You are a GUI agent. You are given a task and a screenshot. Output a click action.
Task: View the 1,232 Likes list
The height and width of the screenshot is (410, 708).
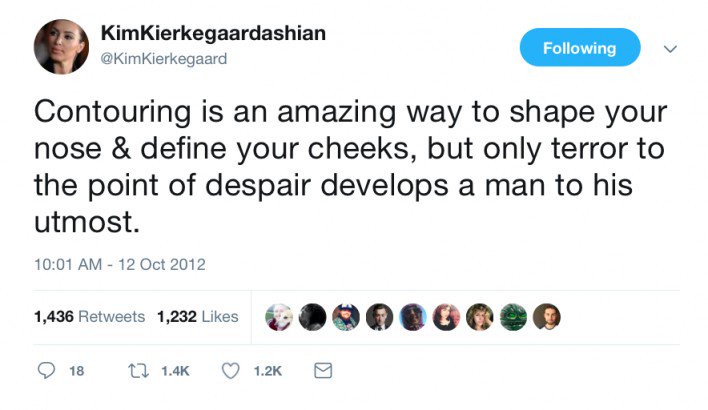pyautogui.click(x=197, y=317)
